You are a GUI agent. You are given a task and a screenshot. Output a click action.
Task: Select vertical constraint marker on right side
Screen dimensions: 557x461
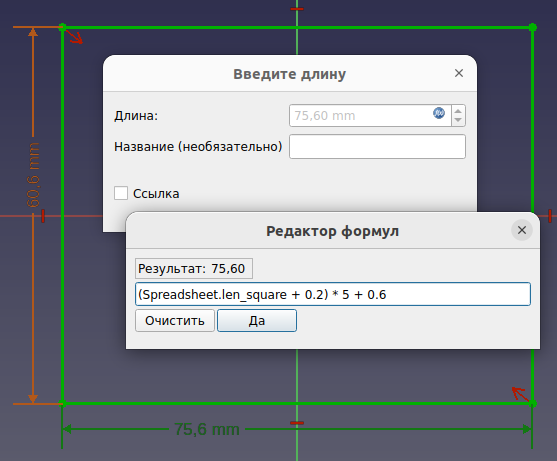coord(550,216)
